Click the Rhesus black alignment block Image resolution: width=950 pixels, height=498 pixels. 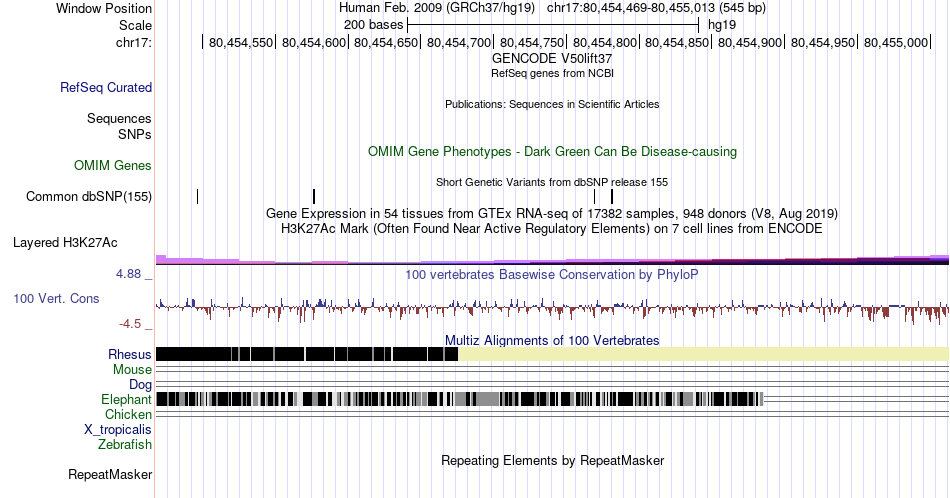307,354
